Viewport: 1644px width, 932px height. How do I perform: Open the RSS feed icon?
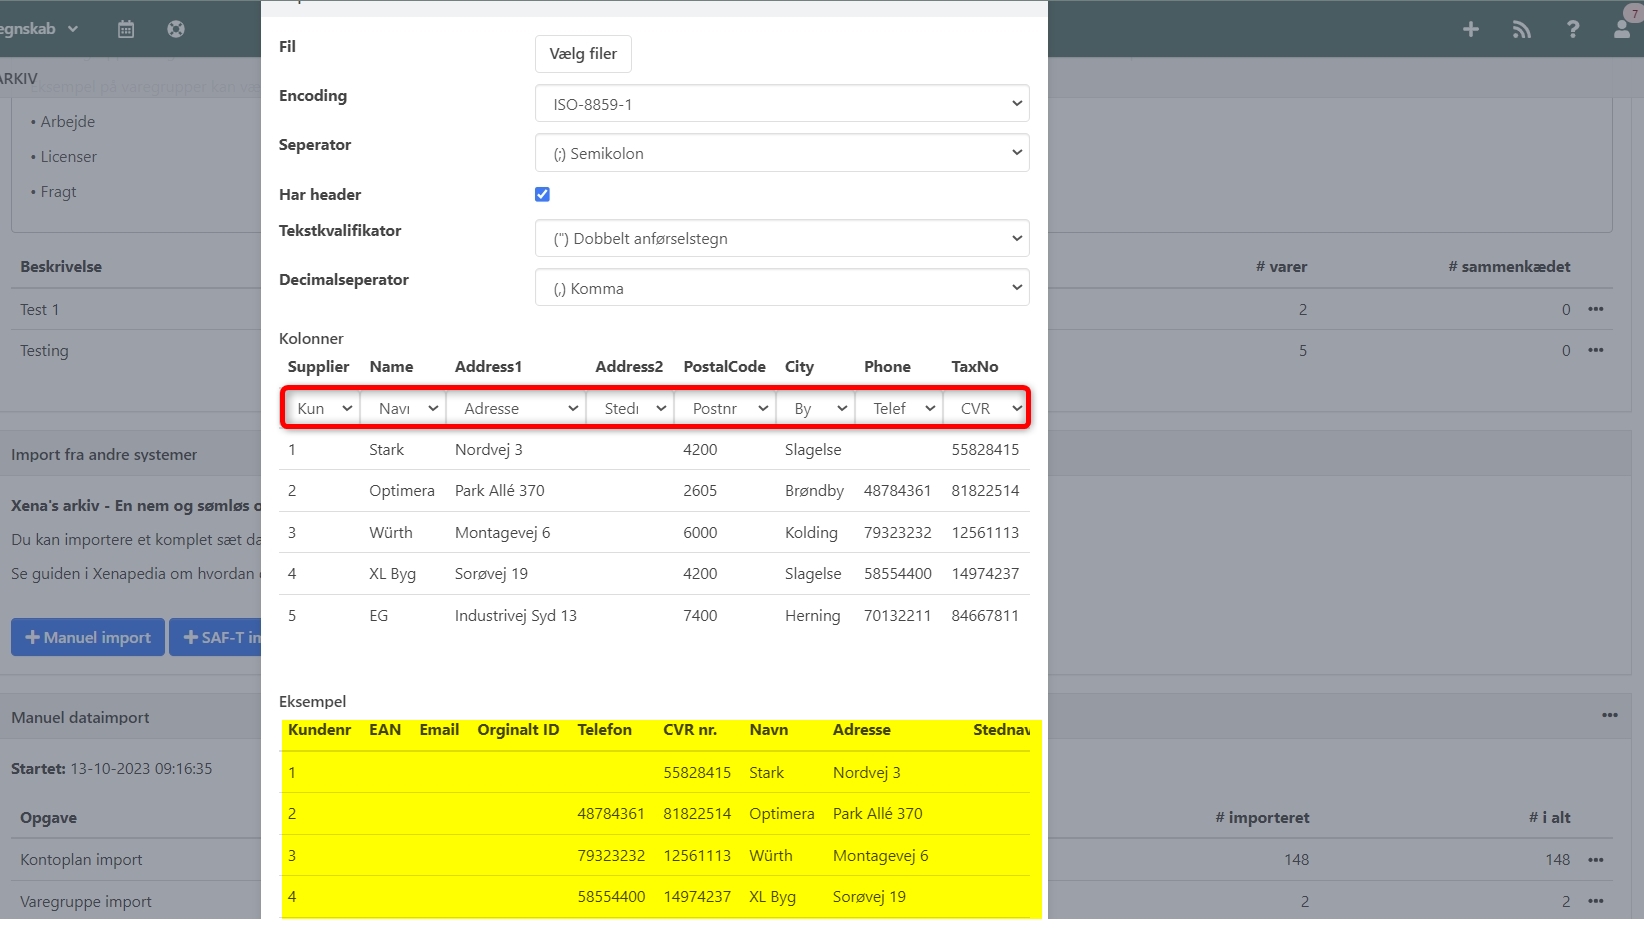(1521, 29)
